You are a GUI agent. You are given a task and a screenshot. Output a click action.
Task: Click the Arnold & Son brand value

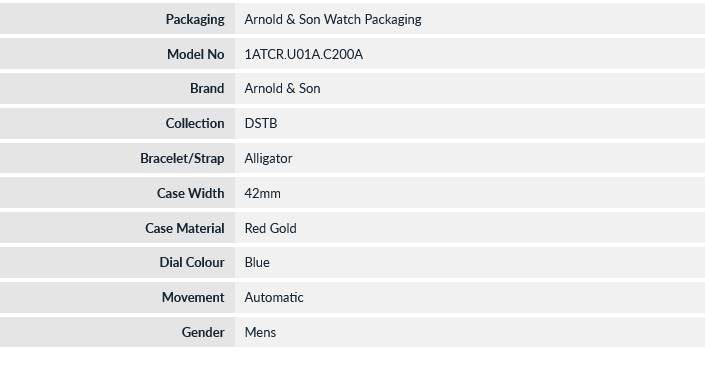282,89
